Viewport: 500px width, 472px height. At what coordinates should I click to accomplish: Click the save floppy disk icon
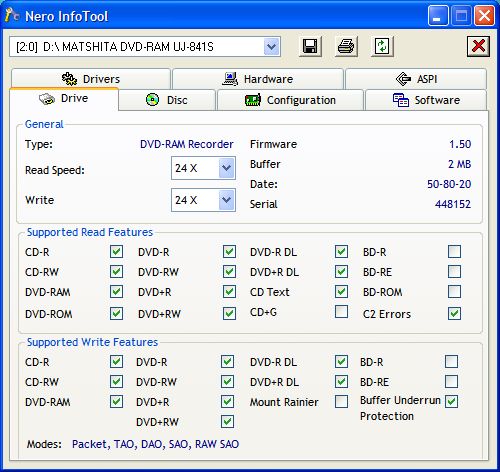tap(310, 46)
